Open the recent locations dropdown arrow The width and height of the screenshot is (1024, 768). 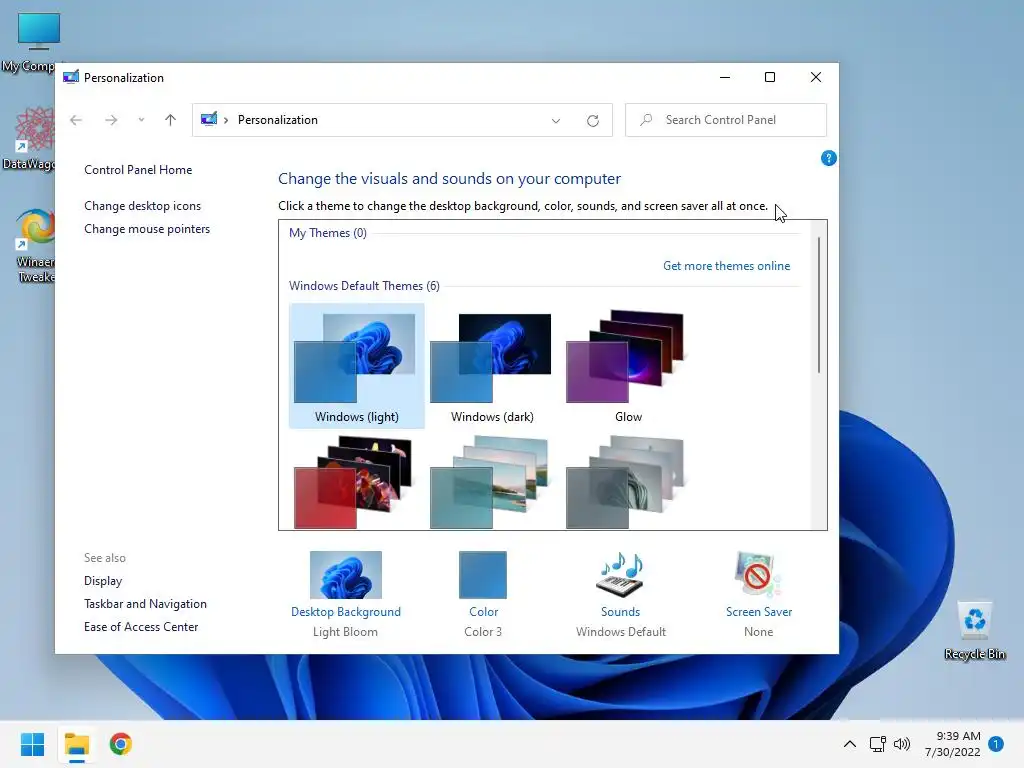141,120
